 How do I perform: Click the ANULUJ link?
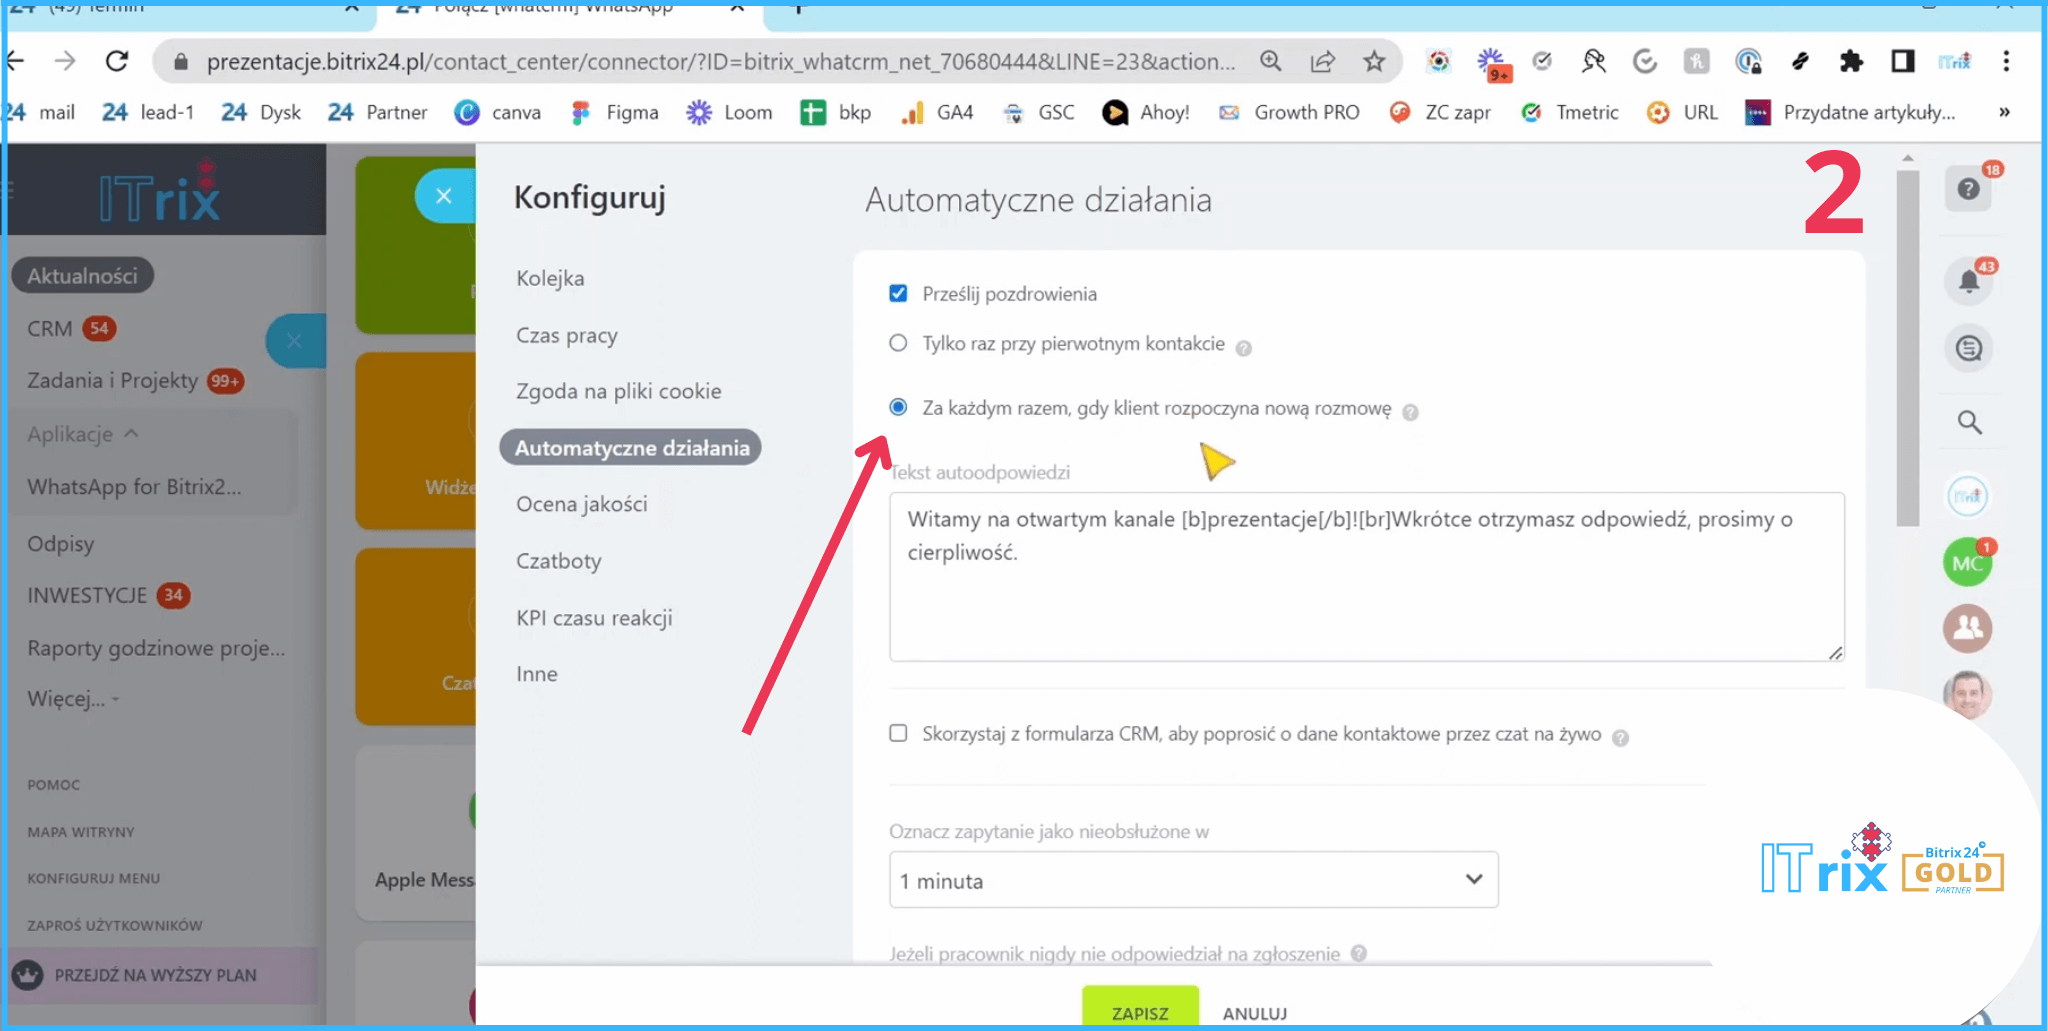coord(1254,1013)
